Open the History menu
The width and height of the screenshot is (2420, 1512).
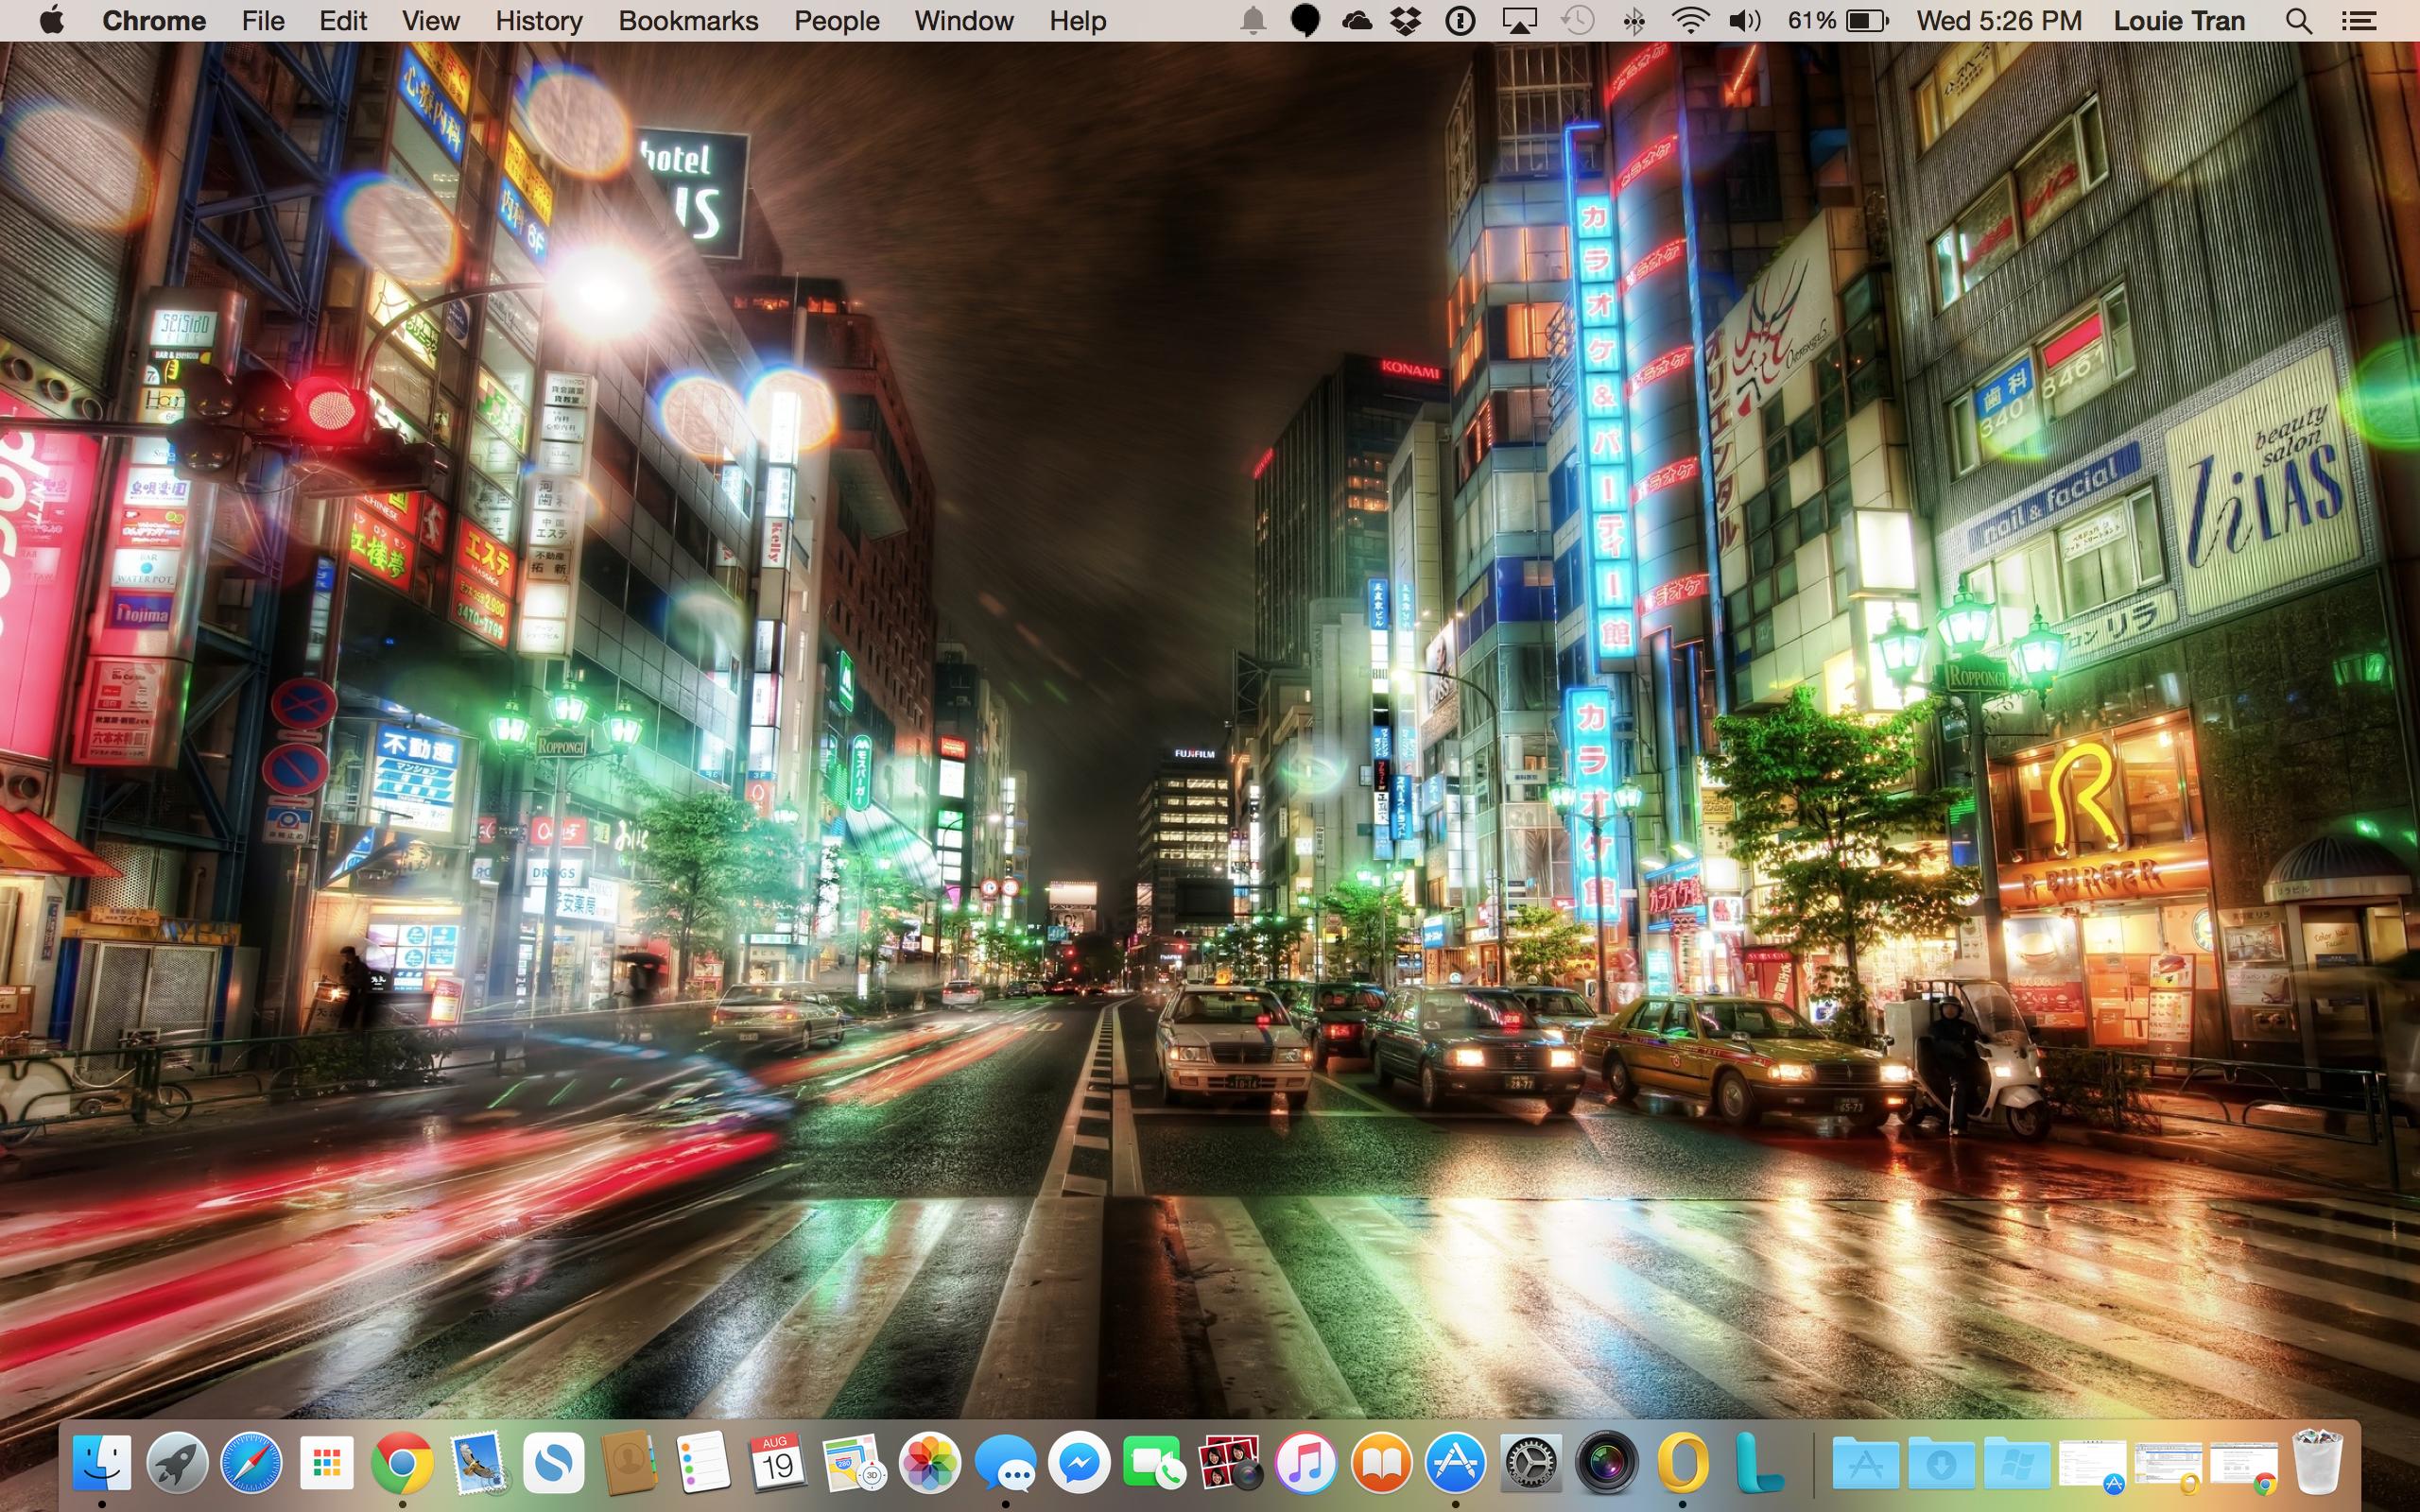click(538, 21)
